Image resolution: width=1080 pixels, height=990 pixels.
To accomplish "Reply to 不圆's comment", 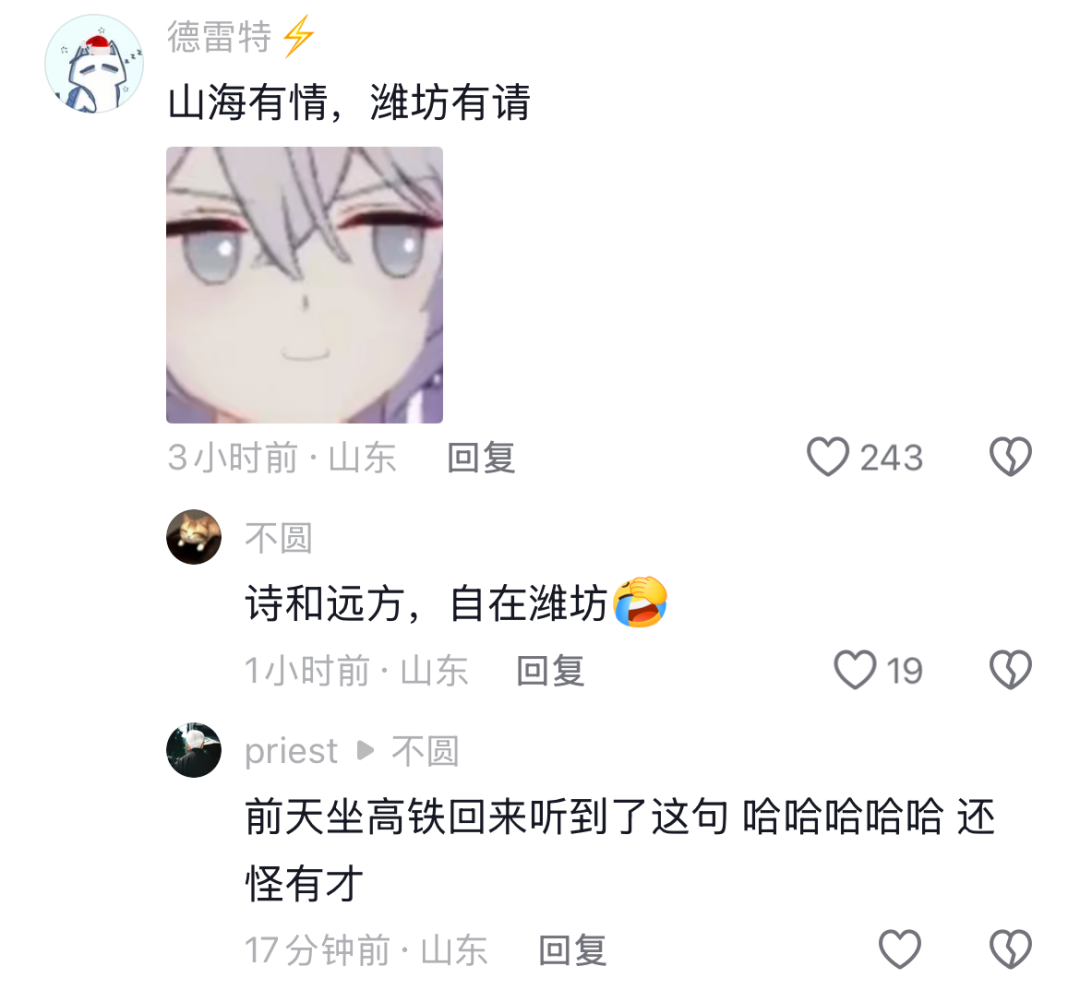I will [550, 671].
